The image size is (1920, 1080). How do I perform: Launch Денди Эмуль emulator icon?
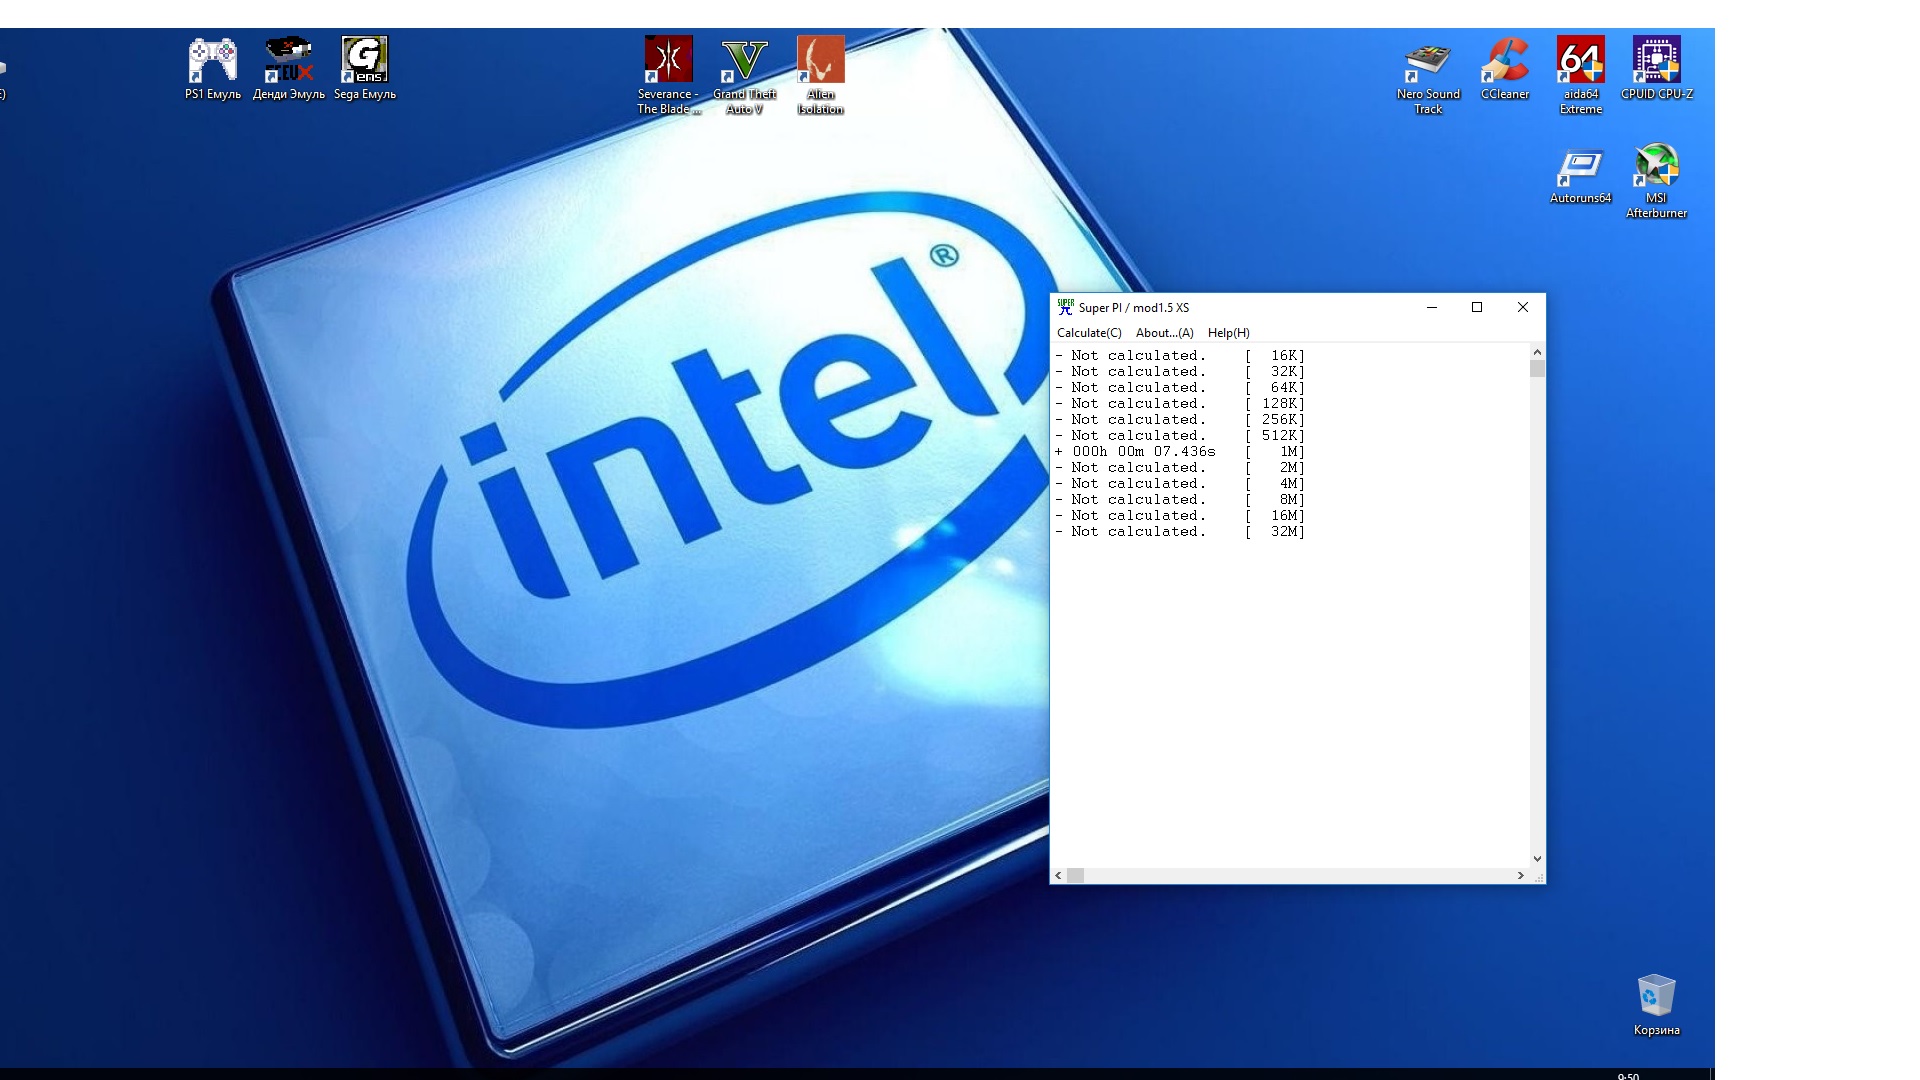point(288,62)
